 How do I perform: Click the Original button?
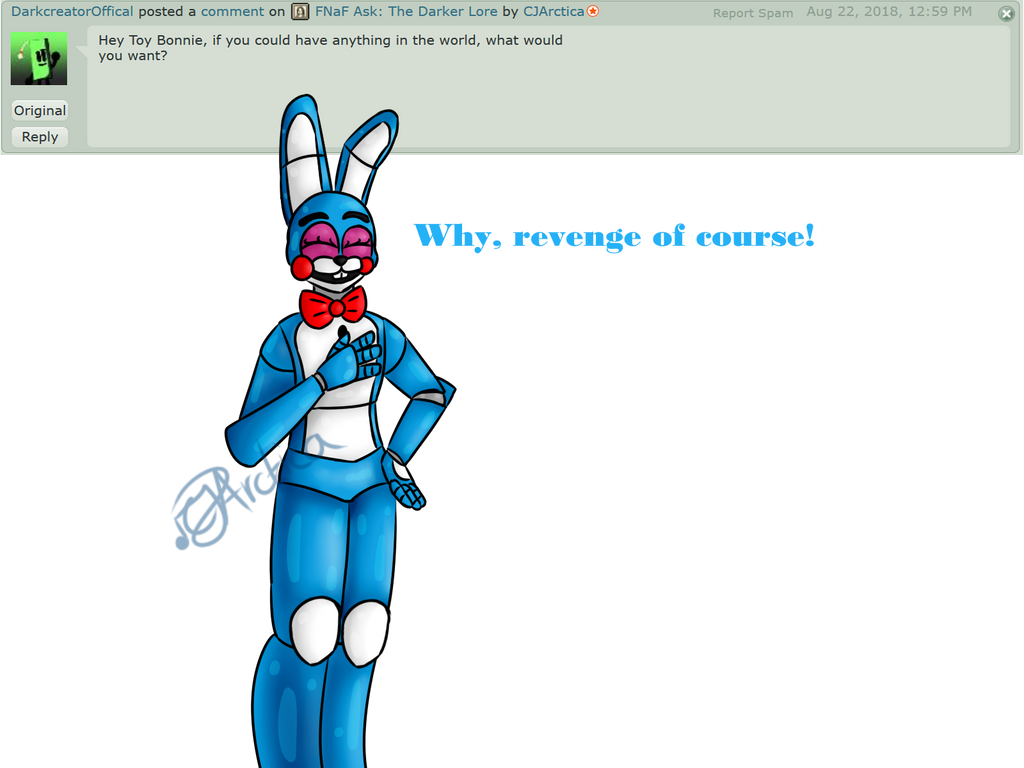coord(40,110)
